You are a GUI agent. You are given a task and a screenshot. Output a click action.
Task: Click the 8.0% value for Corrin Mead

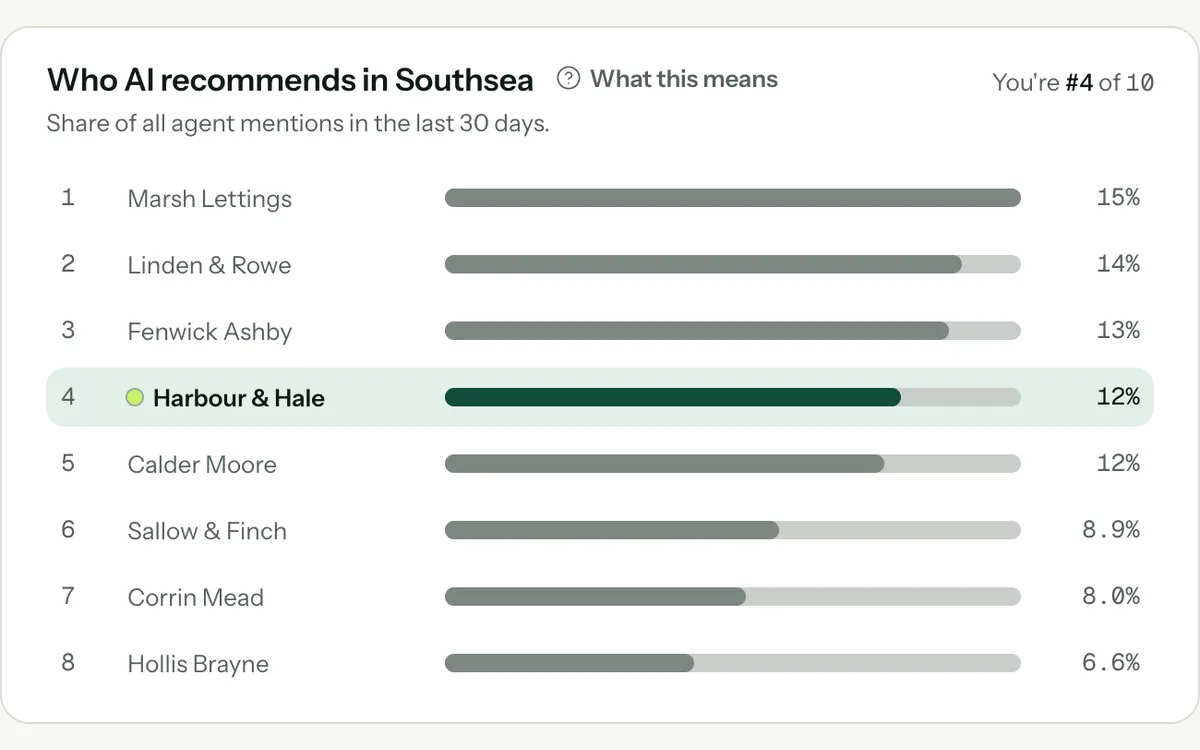1111,596
